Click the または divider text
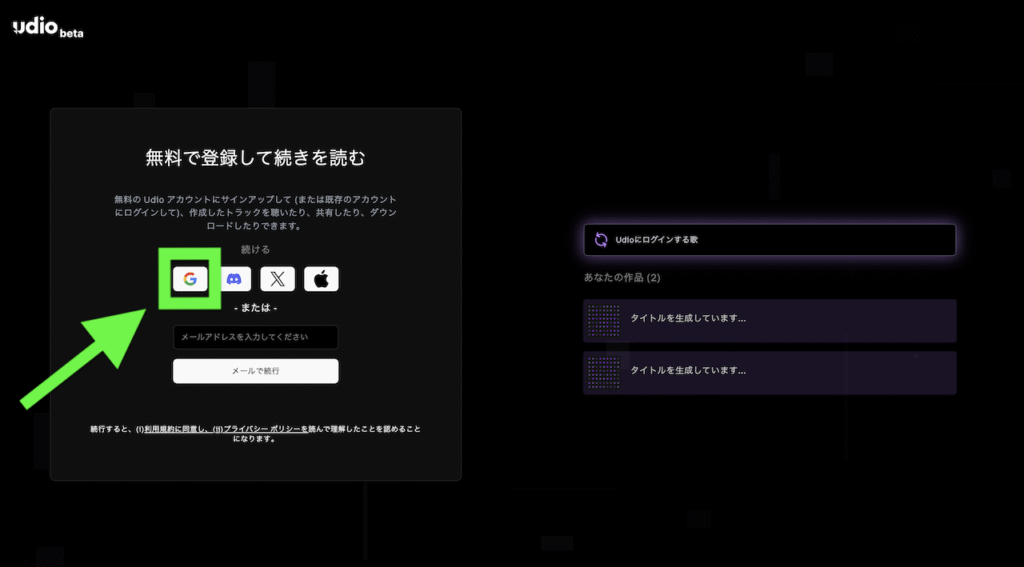The height and width of the screenshot is (567, 1024). [x=255, y=308]
